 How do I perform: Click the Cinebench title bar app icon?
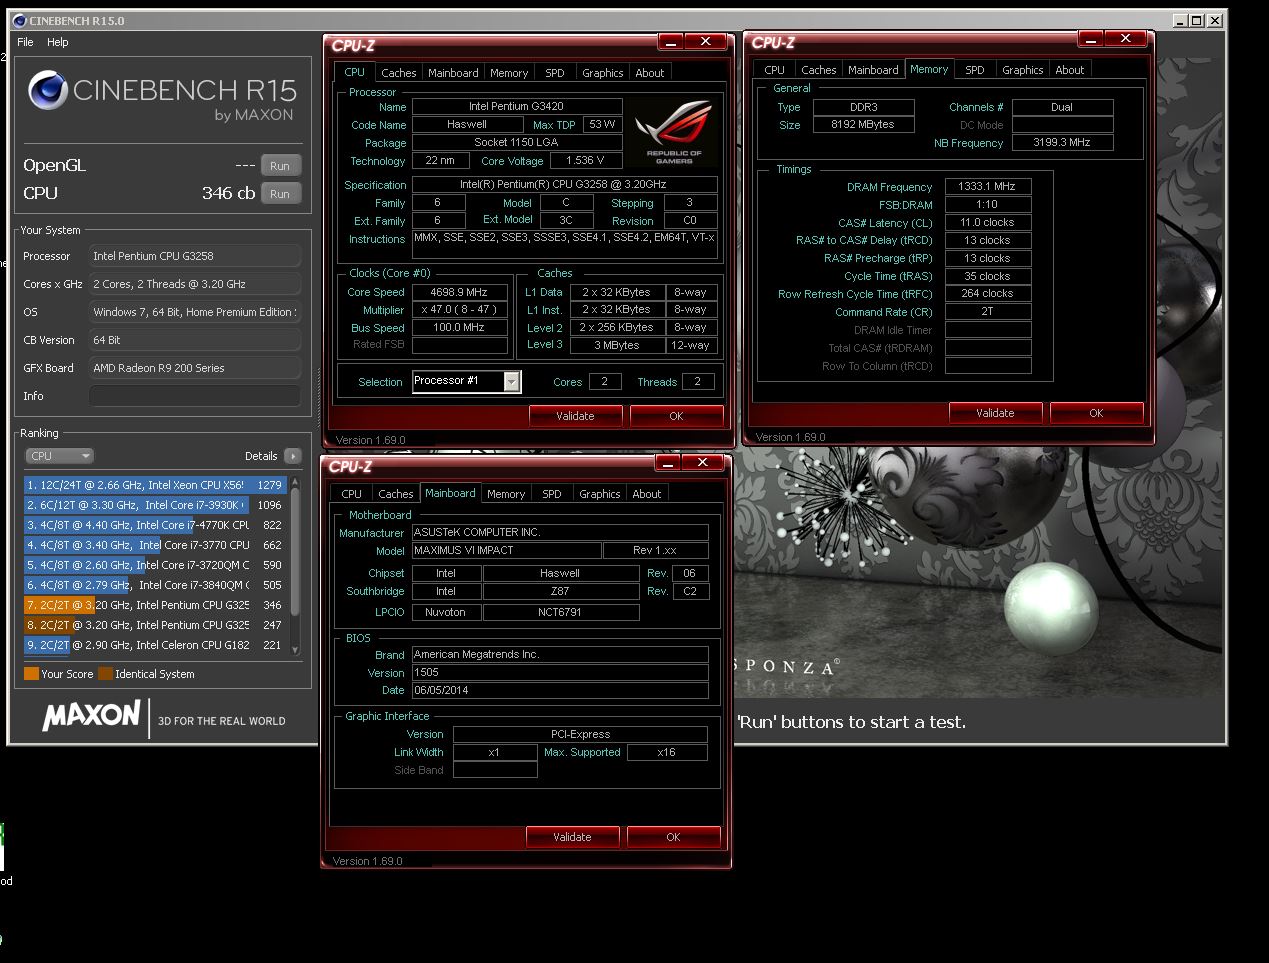pos(19,20)
